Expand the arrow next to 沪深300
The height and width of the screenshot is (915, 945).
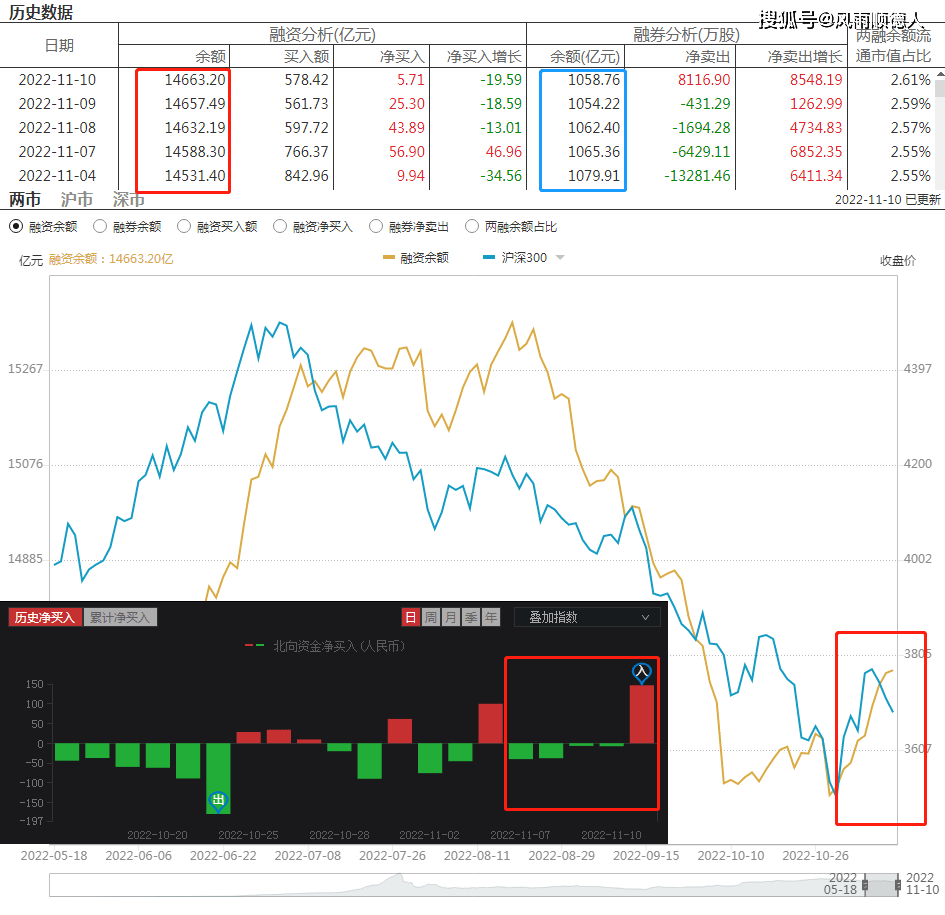click(560, 258)
